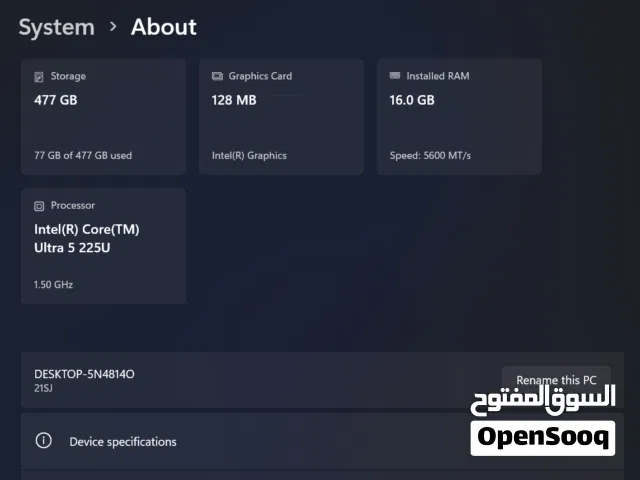
Task: Select Intel(R) Core(TM) Ultra 5 225U text
Action: point(87,238)
